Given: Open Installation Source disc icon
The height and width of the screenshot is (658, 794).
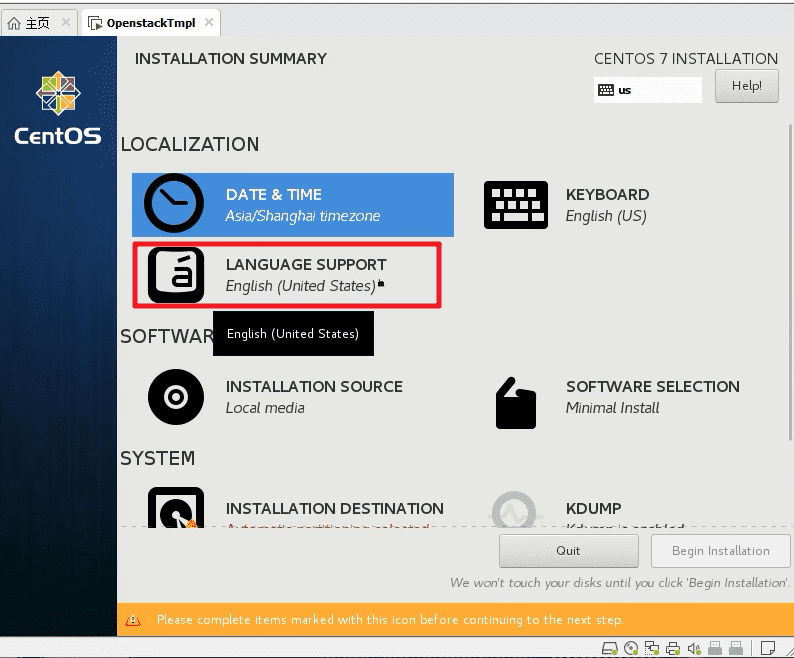Looking at the screenshot, I should 176,397.
